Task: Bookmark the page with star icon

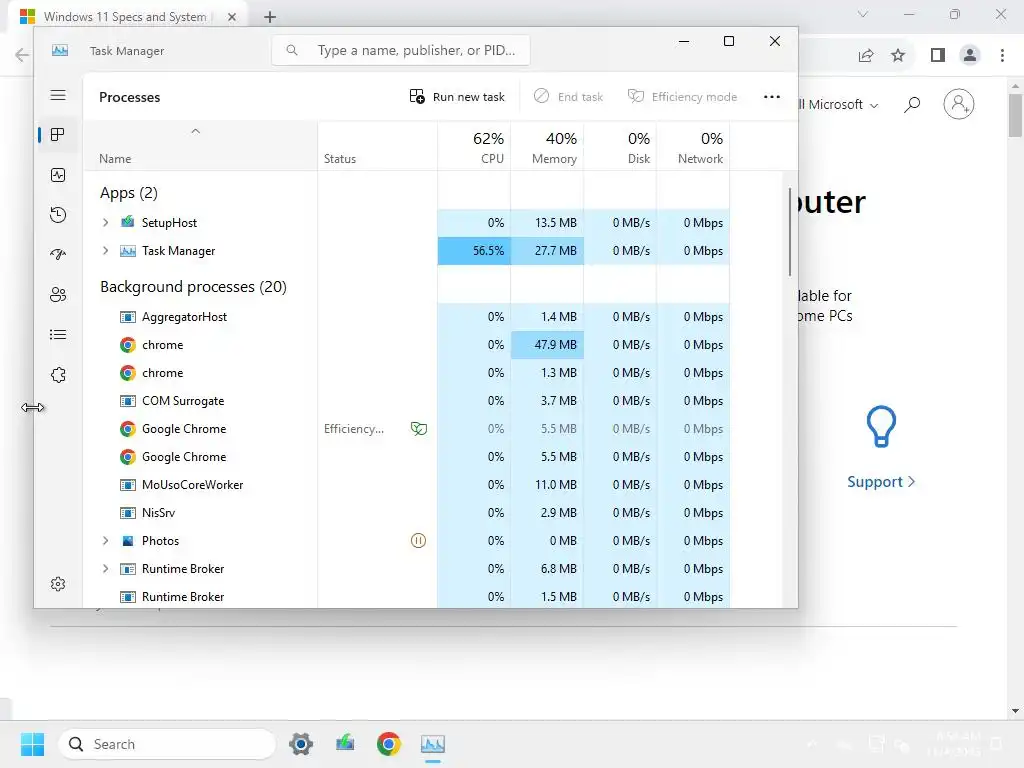Action: point(898,56)
